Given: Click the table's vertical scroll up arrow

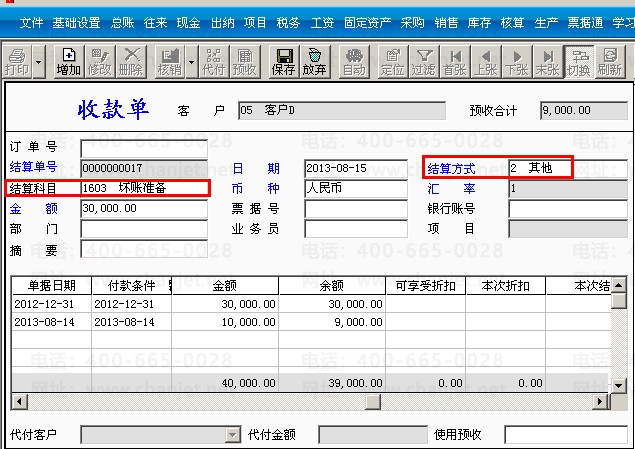Looking at the screenshot, I should pos(618,285).
